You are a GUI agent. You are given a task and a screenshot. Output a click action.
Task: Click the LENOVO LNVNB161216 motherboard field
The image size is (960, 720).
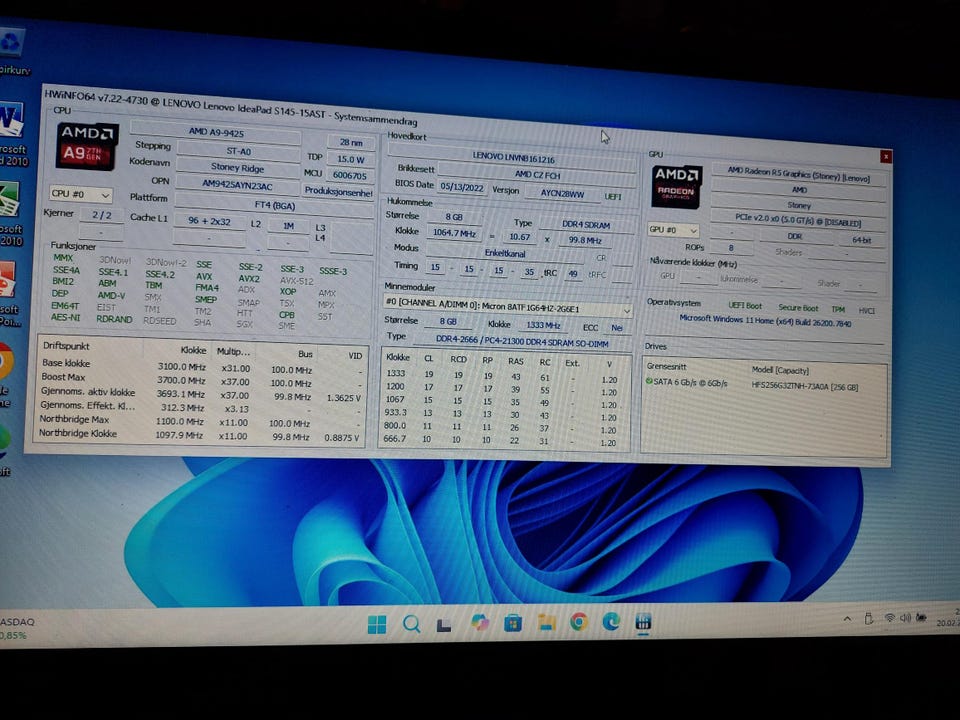click(x=513, y=158)
